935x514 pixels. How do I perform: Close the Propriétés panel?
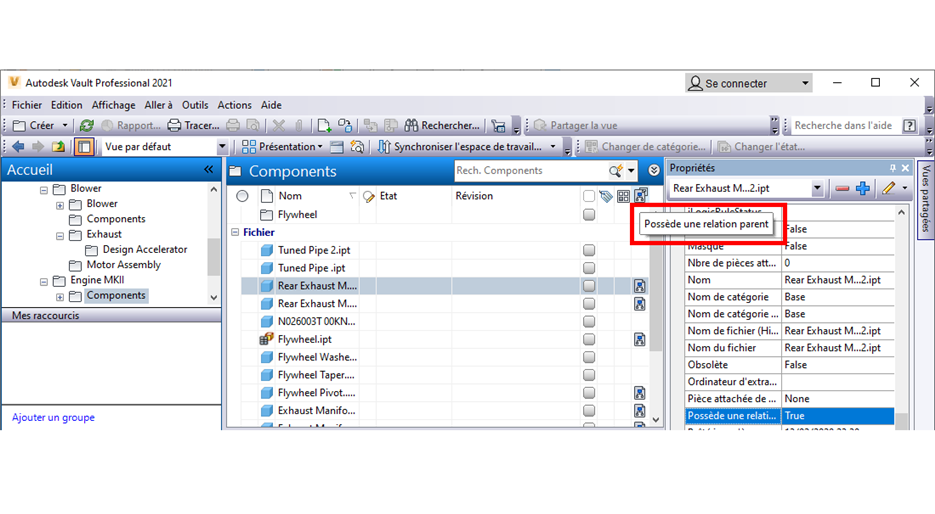905,168
